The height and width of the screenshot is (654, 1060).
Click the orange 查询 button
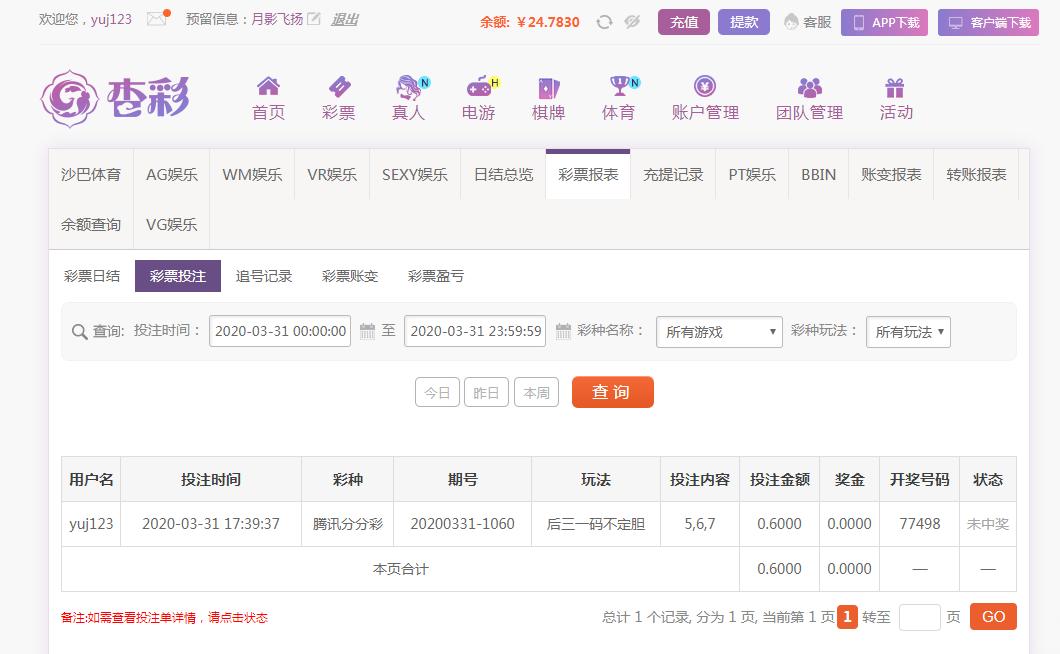(612, 392)
